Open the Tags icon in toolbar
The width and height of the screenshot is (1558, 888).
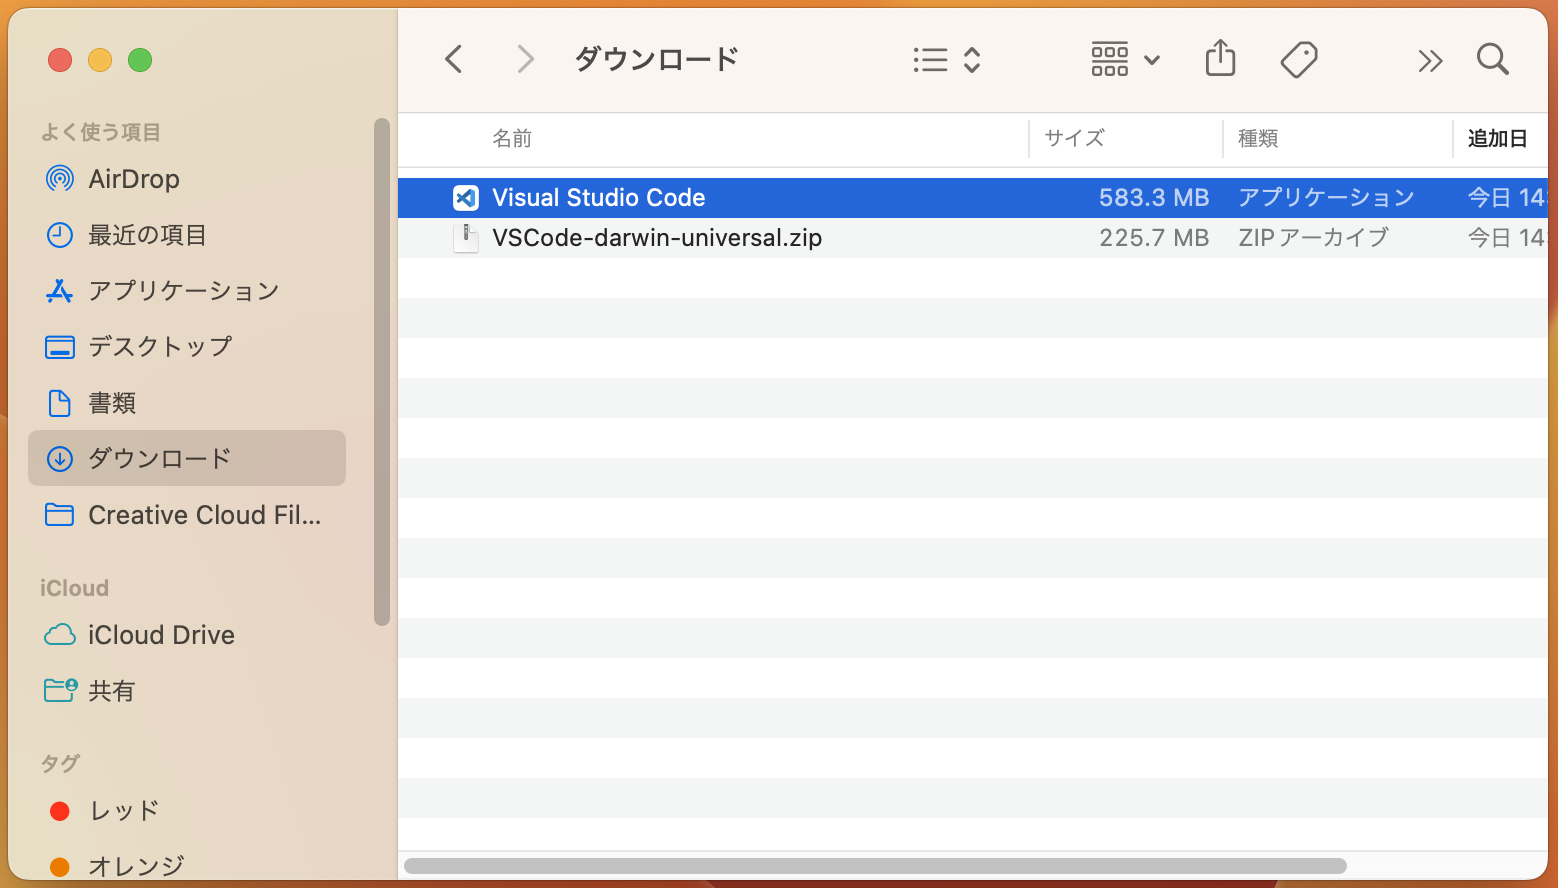tap(1299, 60)
